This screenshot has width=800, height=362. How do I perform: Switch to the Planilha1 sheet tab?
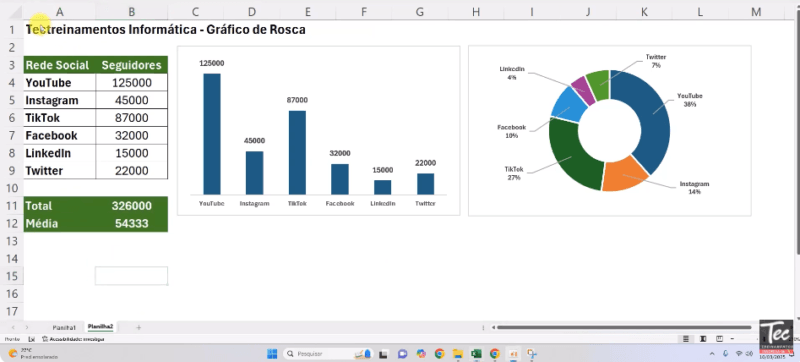click(x=64, y=327)
